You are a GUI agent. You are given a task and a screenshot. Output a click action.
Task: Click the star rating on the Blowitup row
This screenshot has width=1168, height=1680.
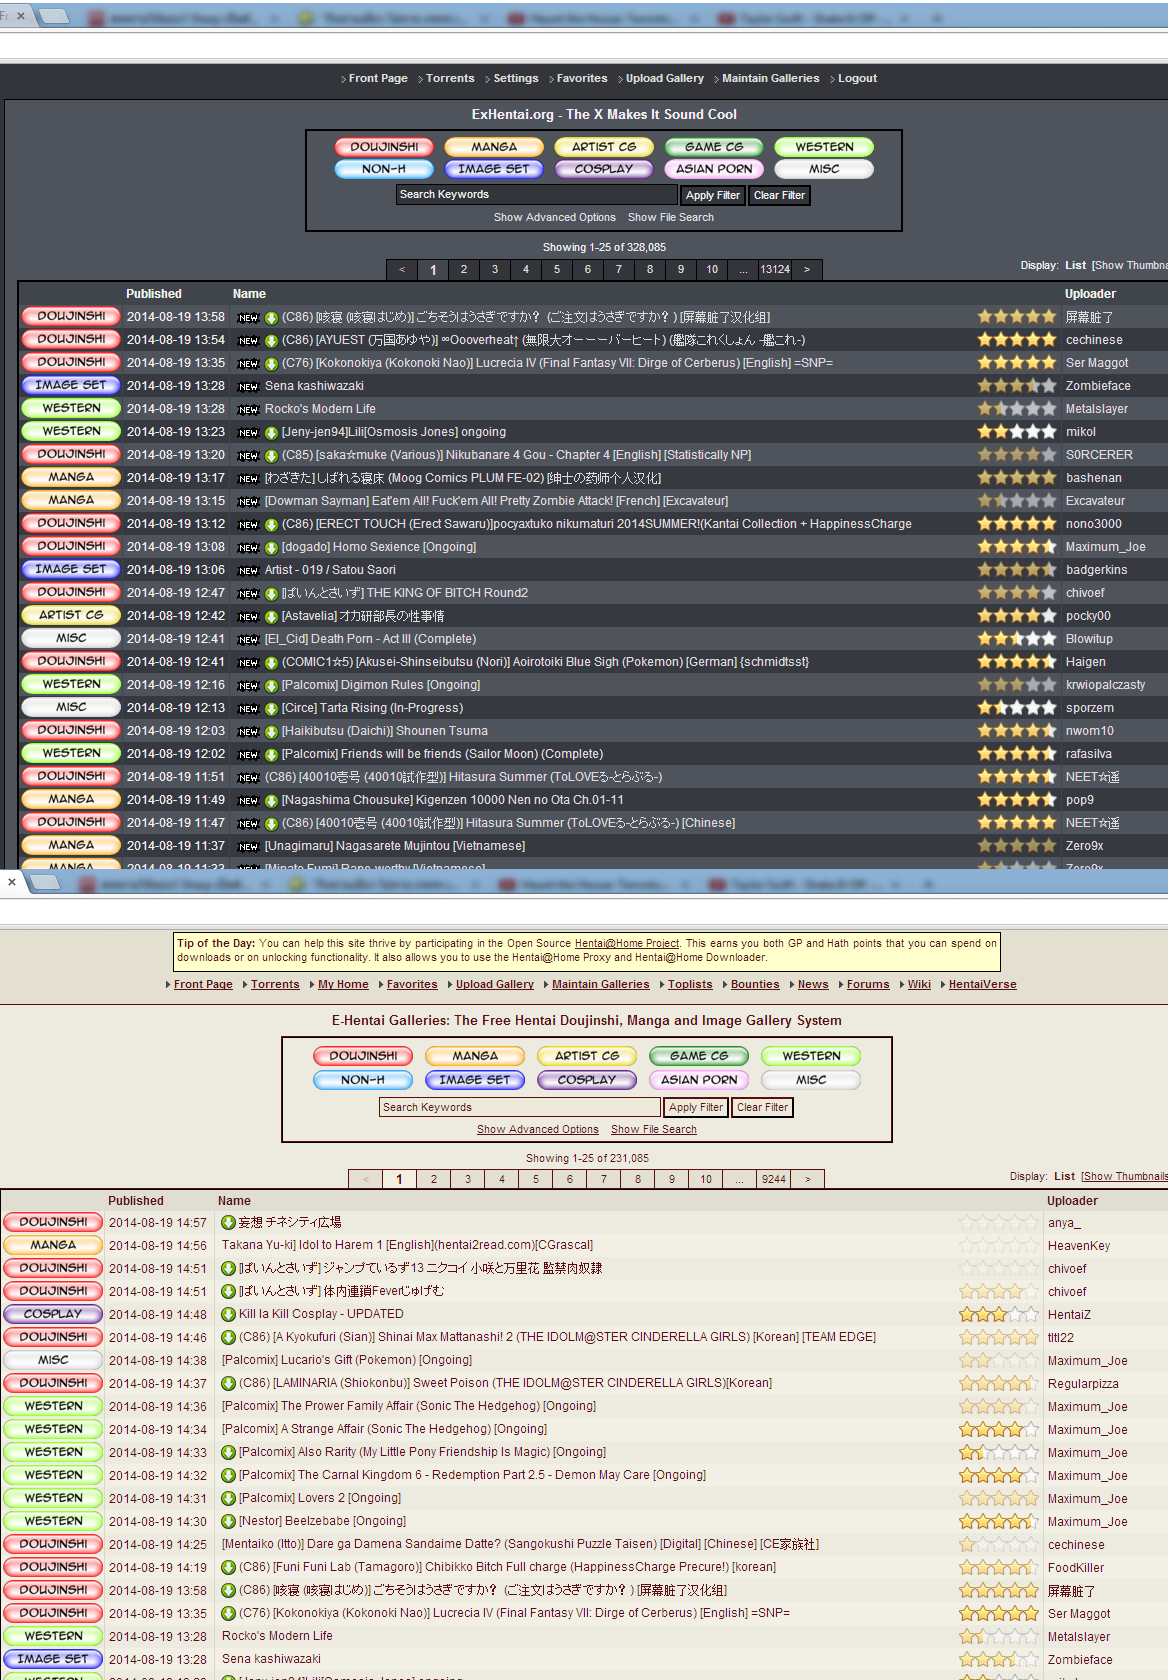pos(1017,638)
